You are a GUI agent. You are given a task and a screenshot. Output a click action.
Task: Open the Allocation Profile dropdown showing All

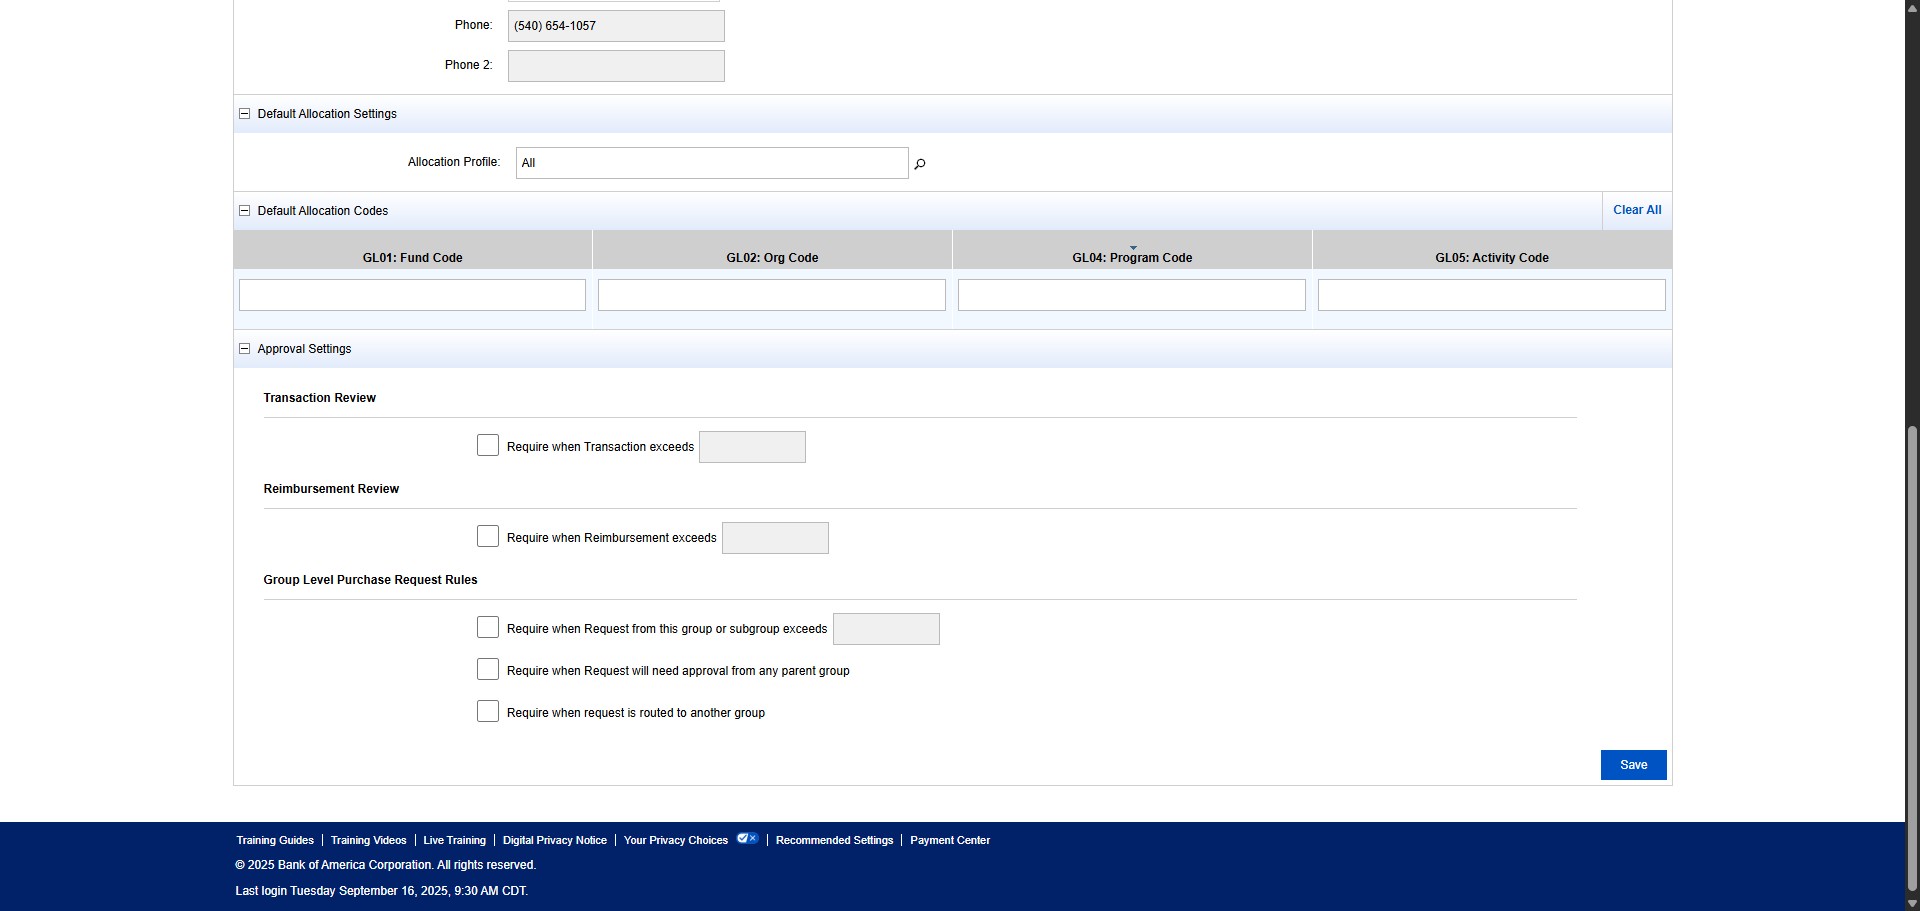pyautogui.click(x=711, y=163)
